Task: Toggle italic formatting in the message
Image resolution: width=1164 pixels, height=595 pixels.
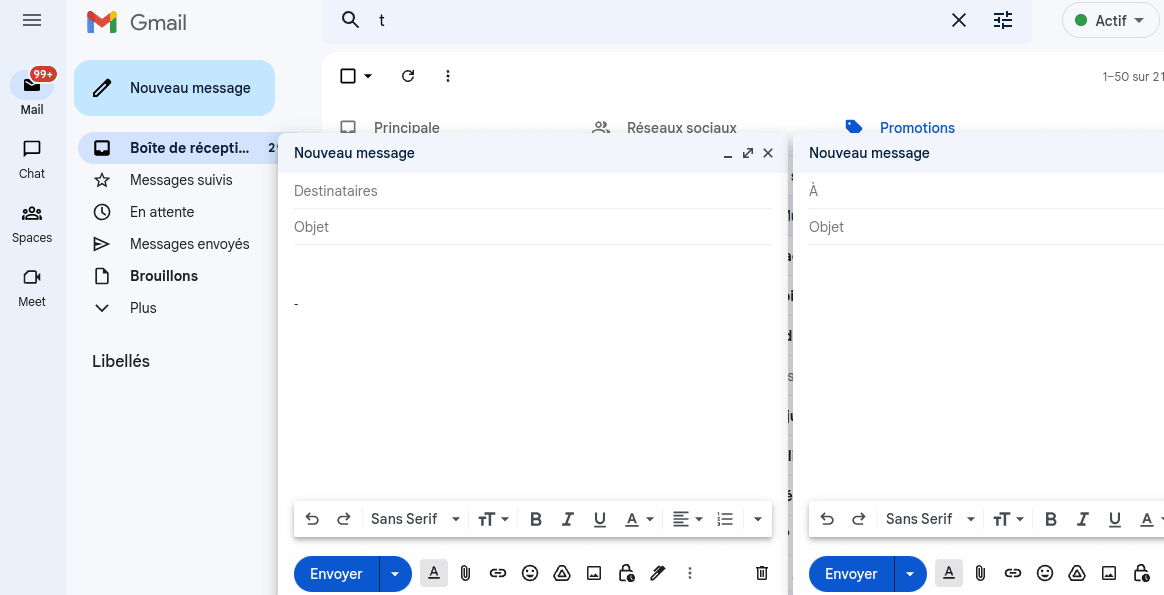Action: coord(567,519)
